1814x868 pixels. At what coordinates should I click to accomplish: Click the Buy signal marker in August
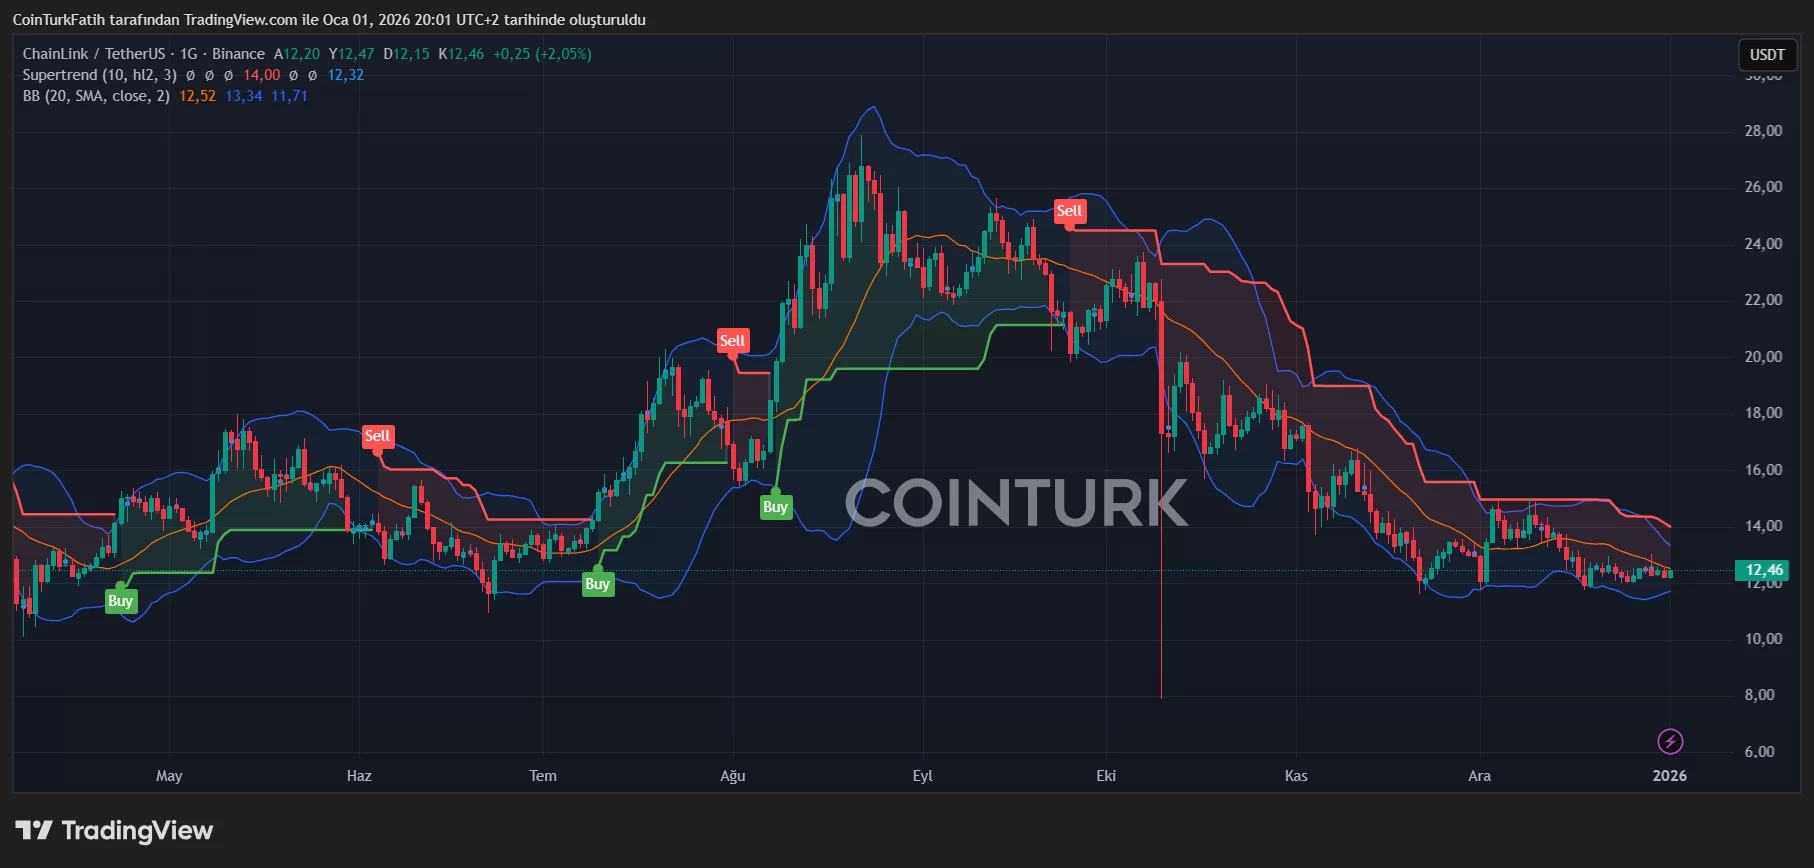tap(775, 507)
